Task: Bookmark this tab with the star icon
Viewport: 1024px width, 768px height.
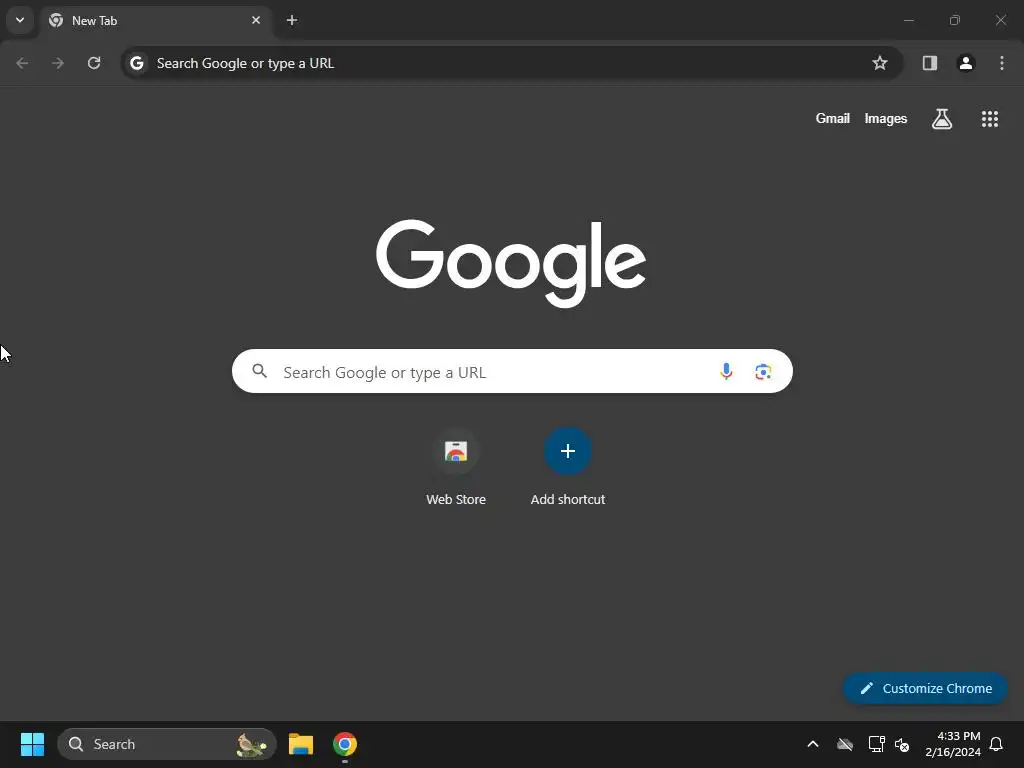Action: point(880,63)
